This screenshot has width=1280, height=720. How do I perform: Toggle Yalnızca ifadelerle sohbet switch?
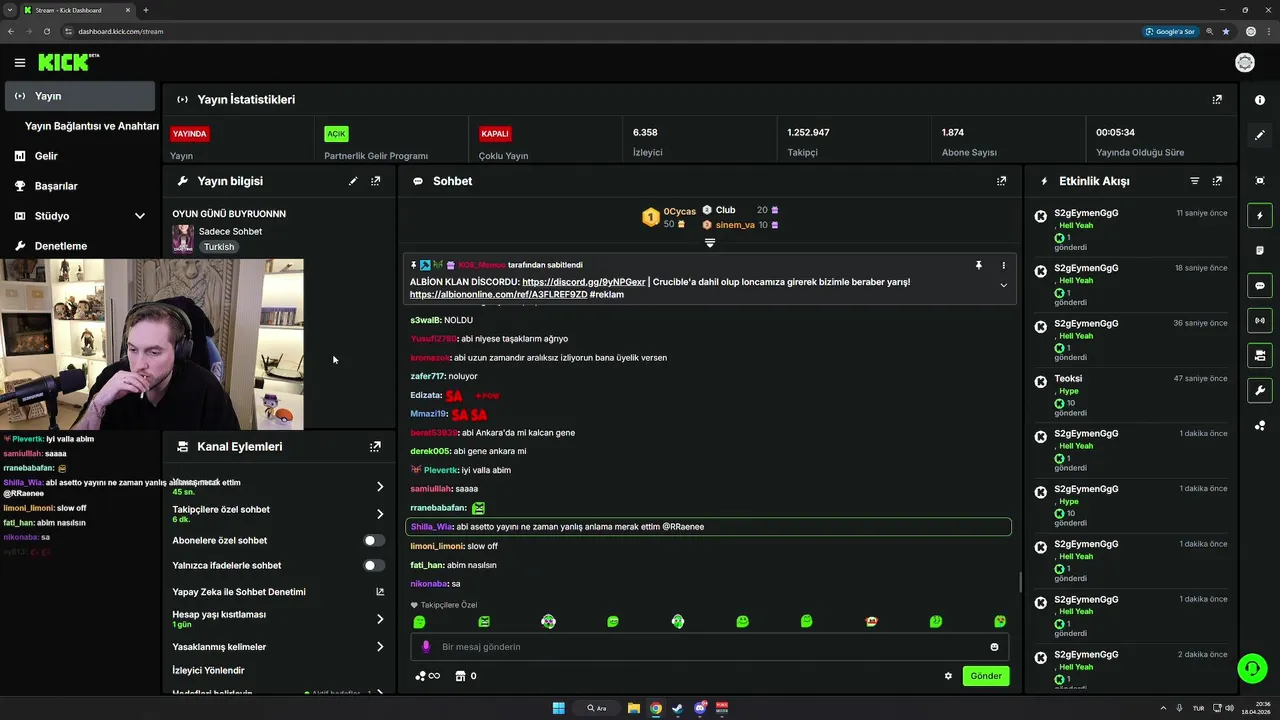[x=373, y=565]
